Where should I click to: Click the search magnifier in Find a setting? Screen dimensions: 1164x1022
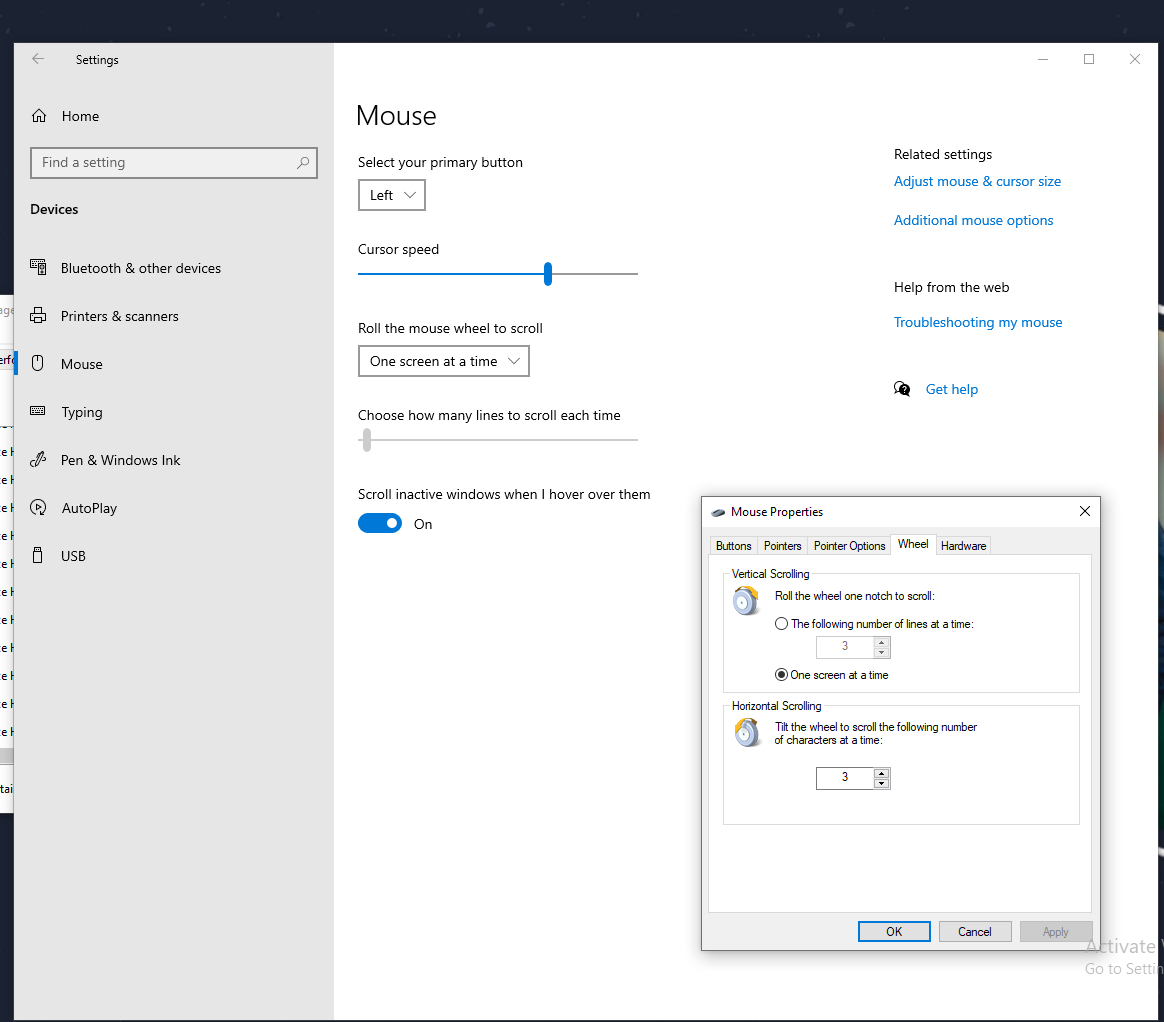tap(303, 163)
